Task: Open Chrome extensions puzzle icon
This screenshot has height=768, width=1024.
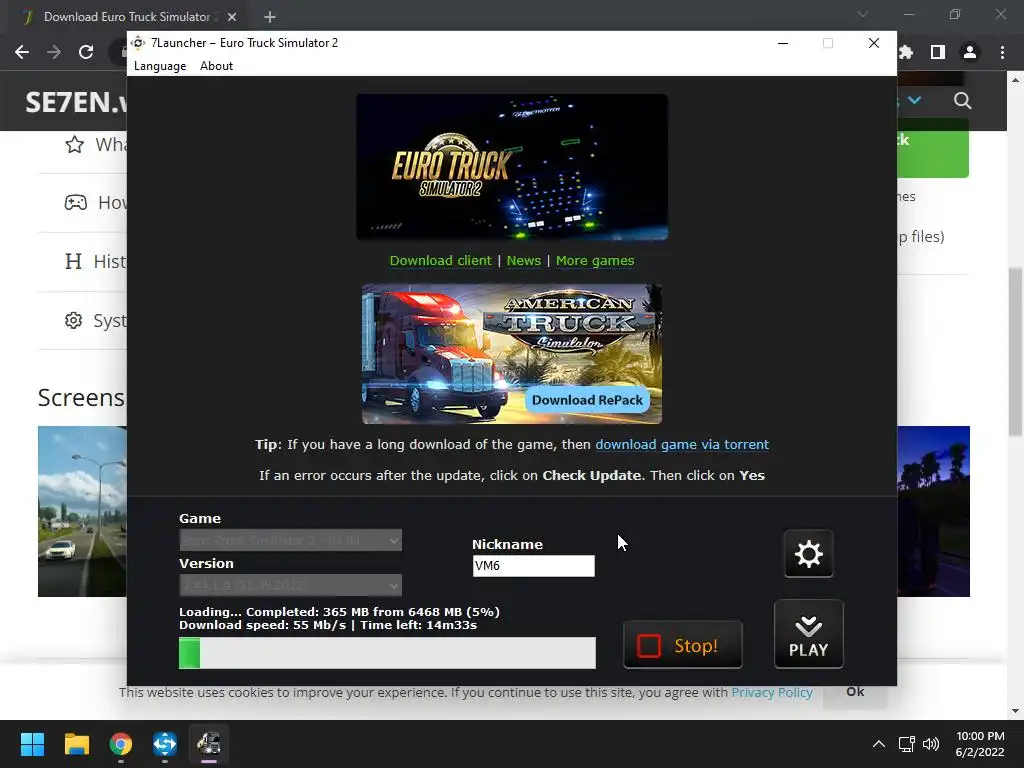Action: (x=906, y=52)
